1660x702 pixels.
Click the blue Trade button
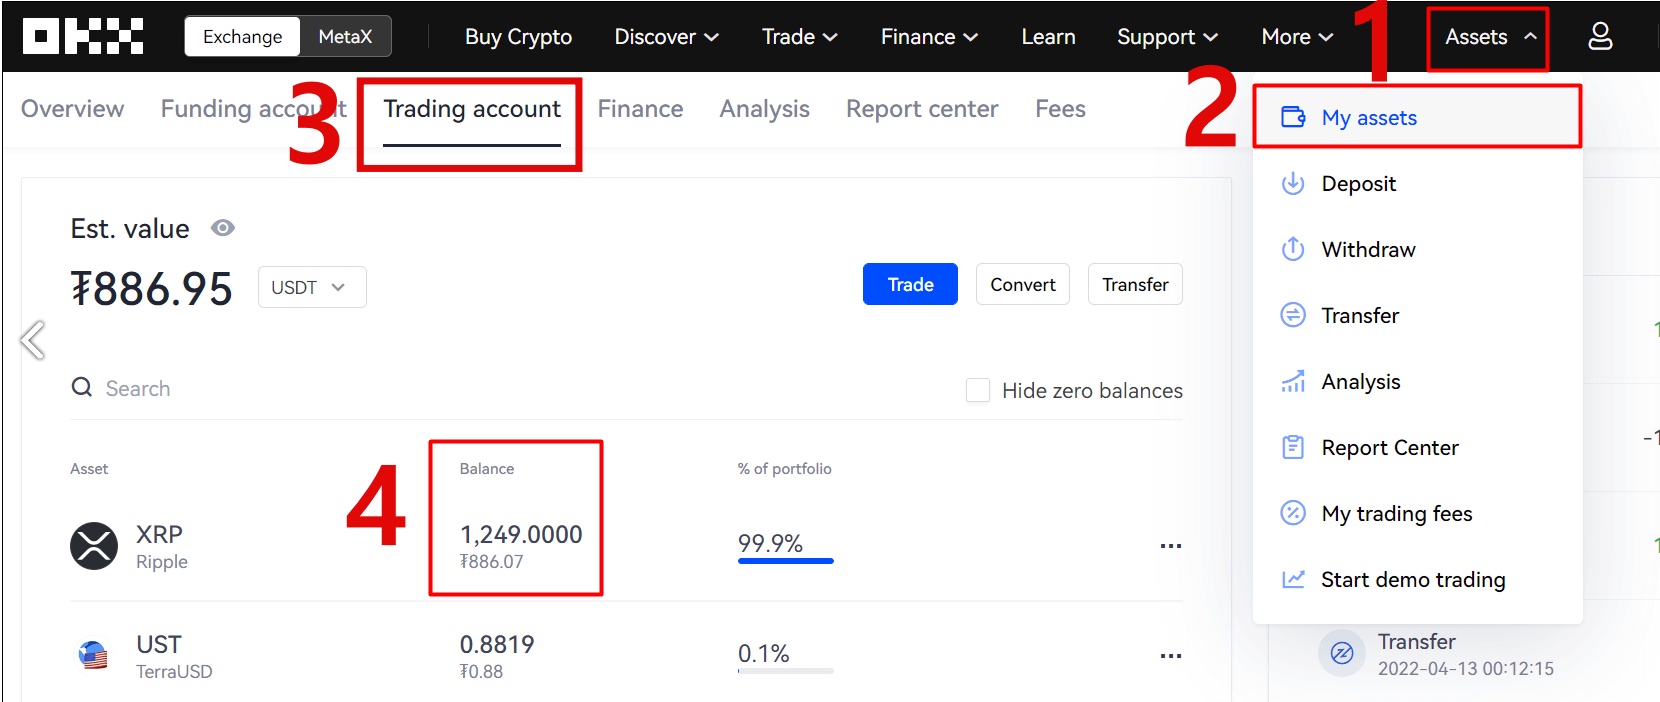click(910, 284)
